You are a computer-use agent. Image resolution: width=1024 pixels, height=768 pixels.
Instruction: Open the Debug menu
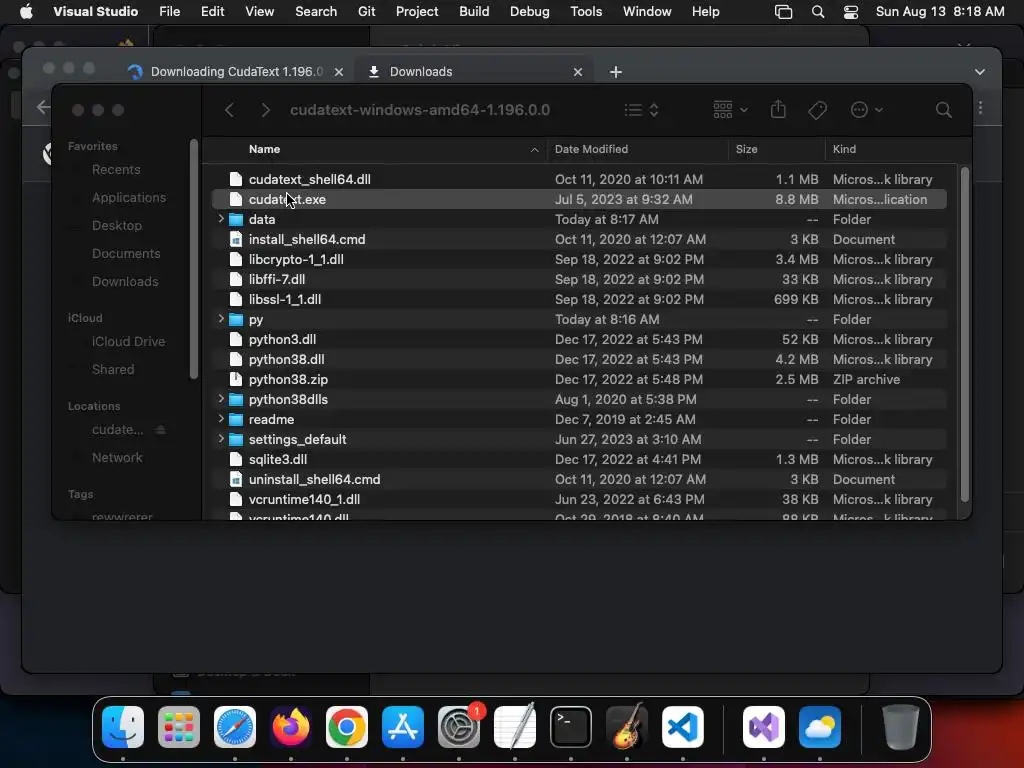pyautogui.click(x=529, y=12)
